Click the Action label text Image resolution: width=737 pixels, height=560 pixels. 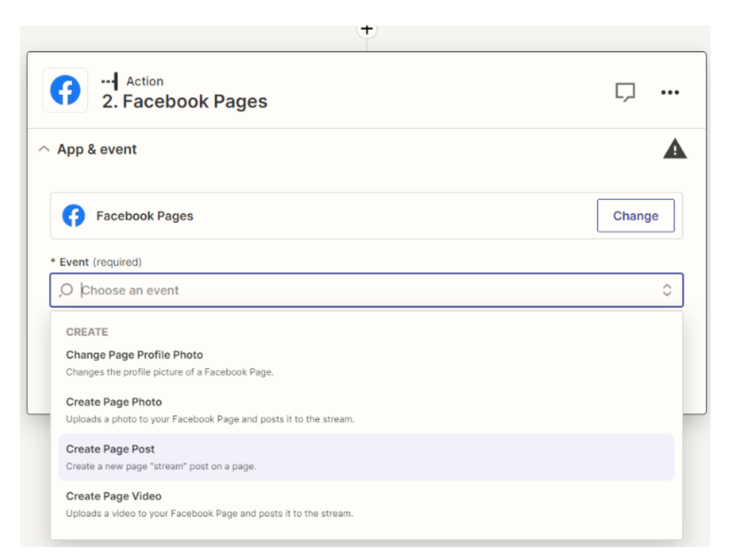tap(145, 81)
